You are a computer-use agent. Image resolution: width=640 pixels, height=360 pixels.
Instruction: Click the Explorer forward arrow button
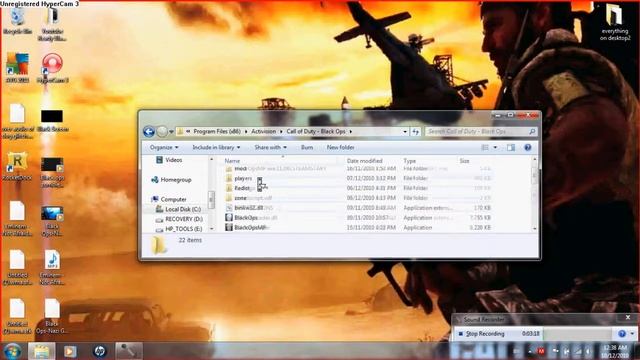pos(162,132)
